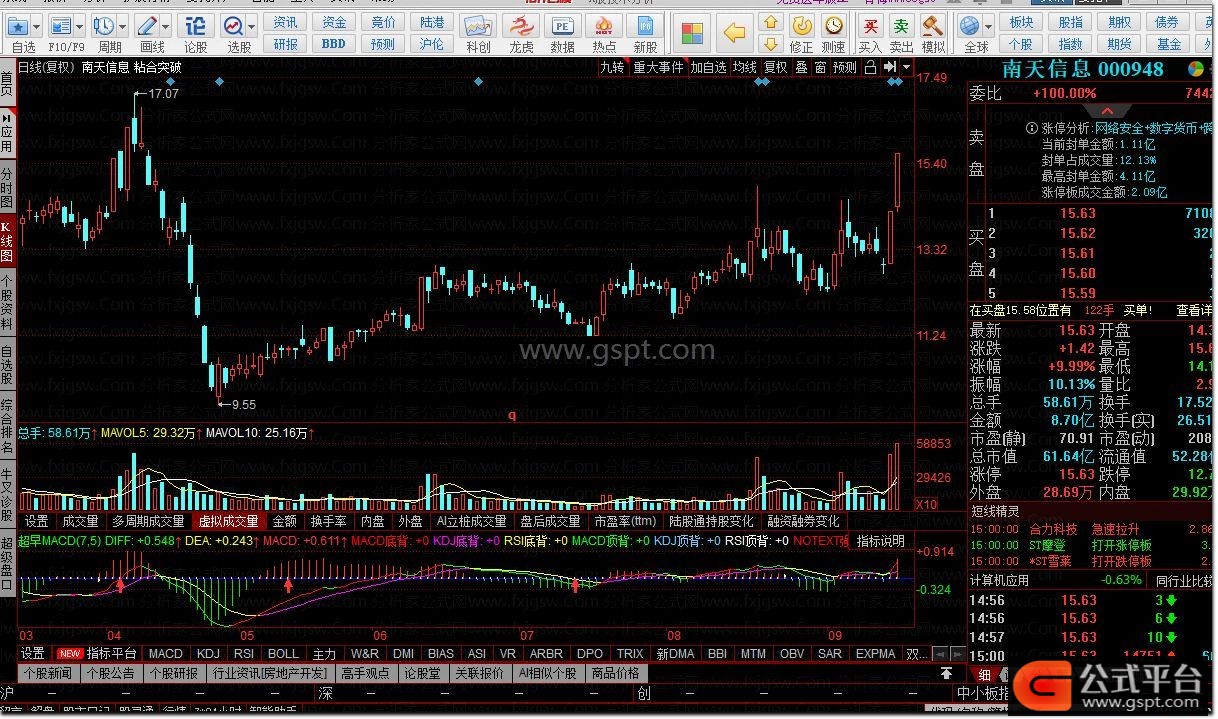Toggle the 虚拟成交量 virtual volume view
Image resolution: width=1218 pixels, height=719 pixels.
(x=228, y=521)
